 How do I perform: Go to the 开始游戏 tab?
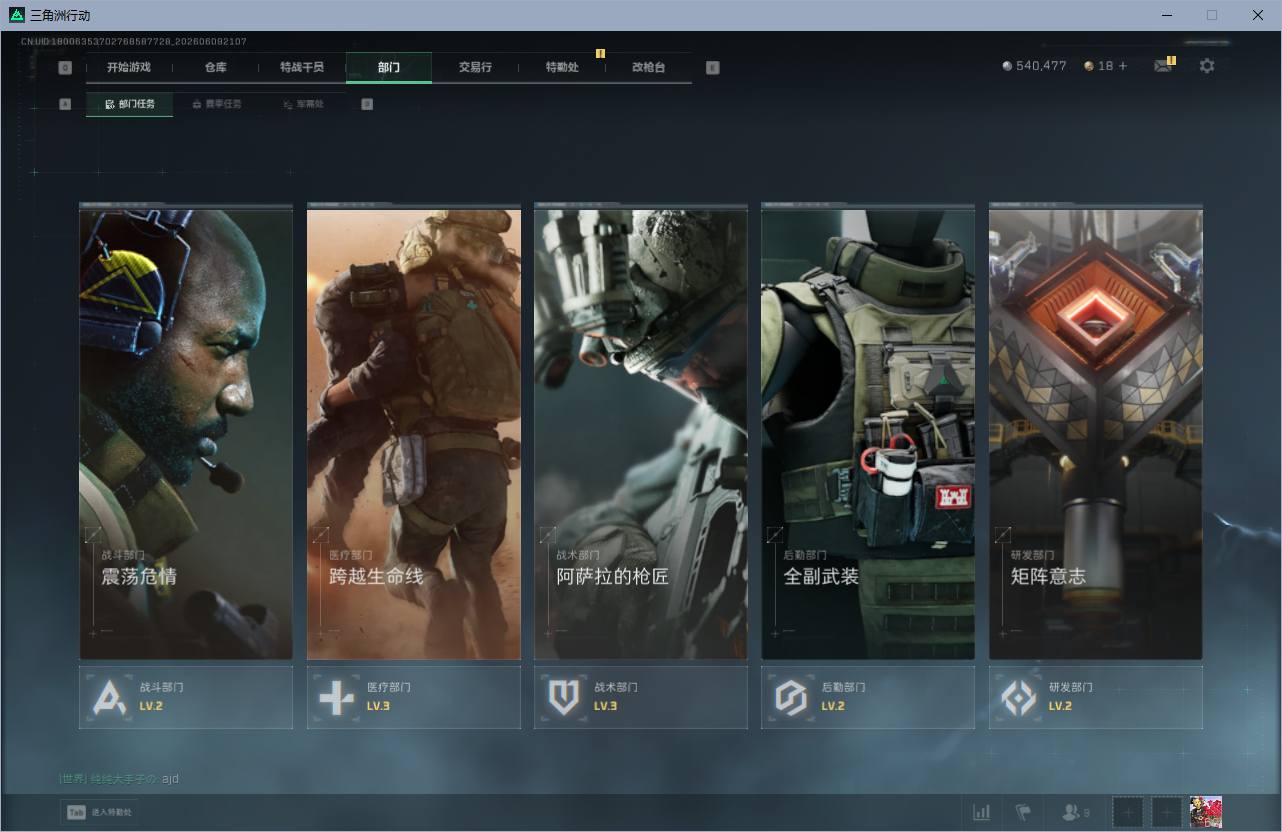click(129, 67)
